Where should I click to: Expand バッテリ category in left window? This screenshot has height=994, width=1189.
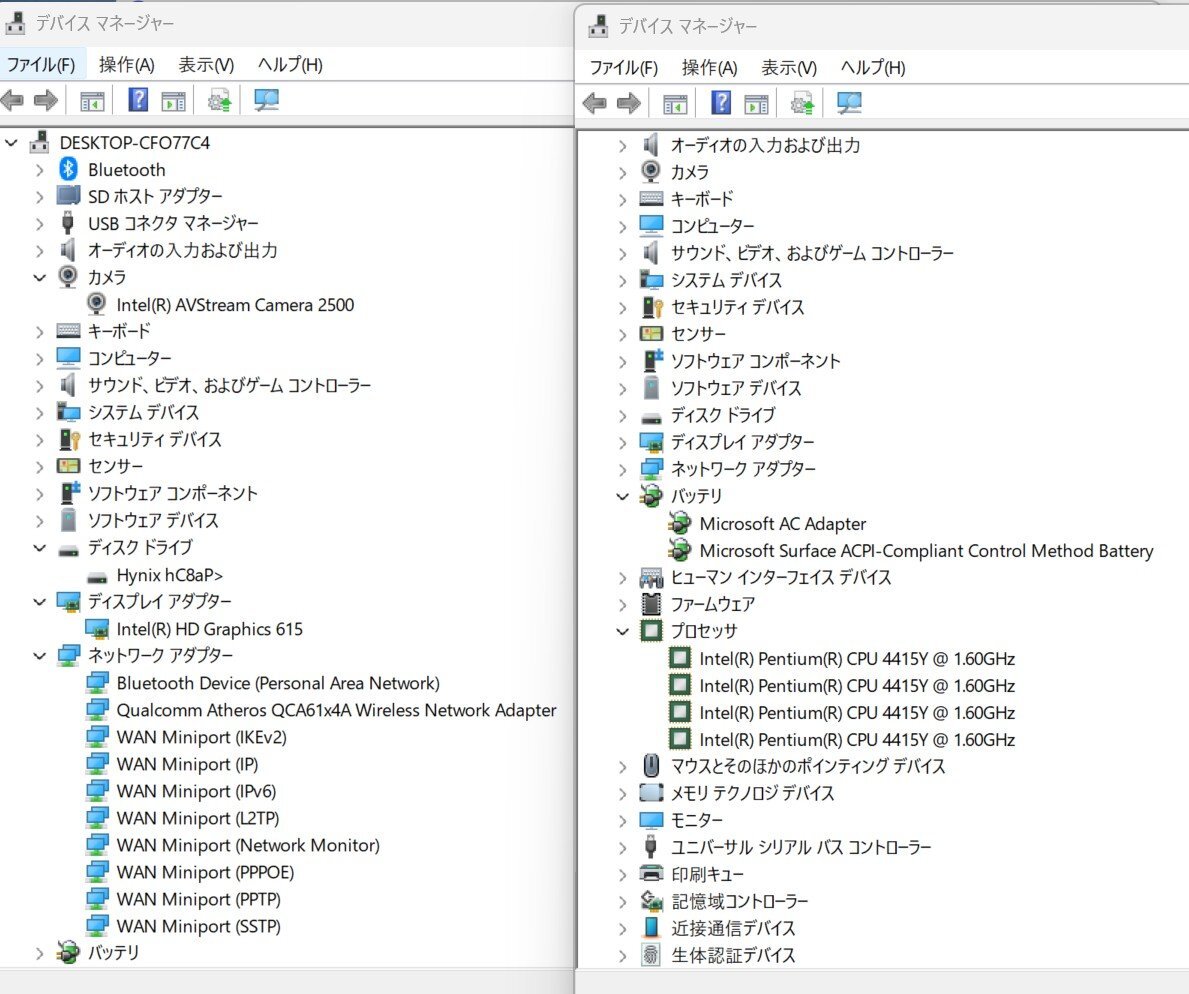39,953
